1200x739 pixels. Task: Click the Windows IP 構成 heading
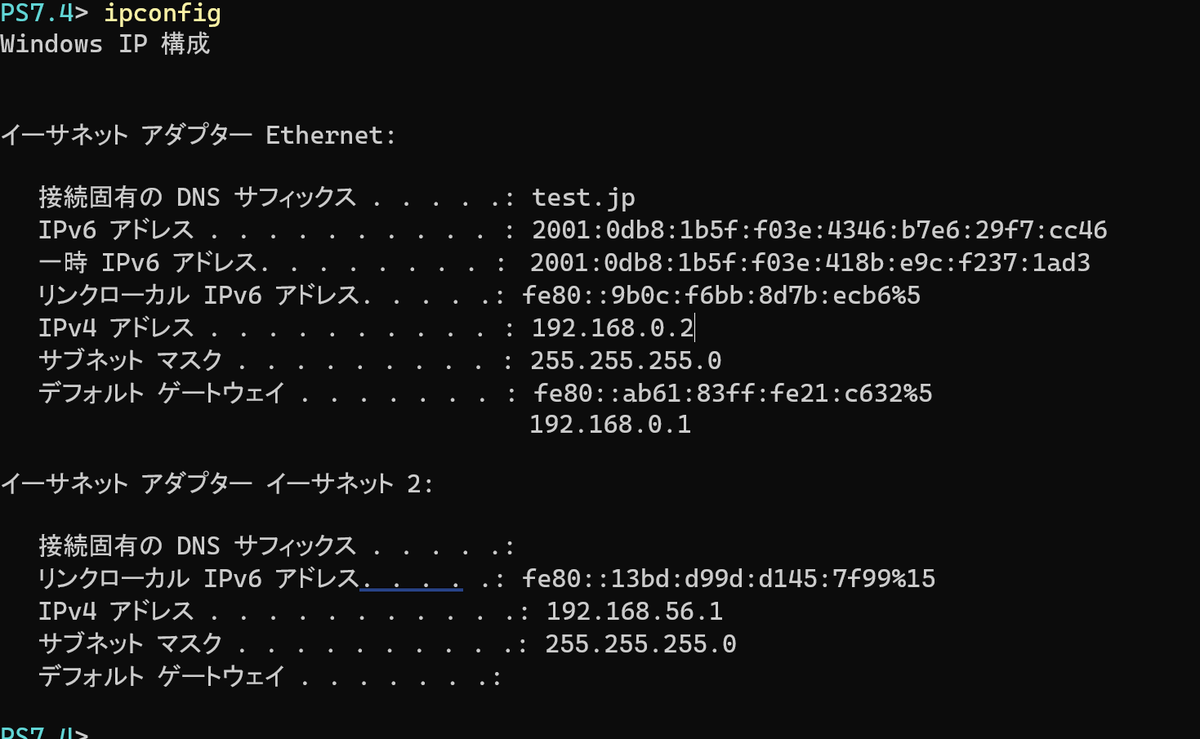pyautogui.click(x=105, y=44)
